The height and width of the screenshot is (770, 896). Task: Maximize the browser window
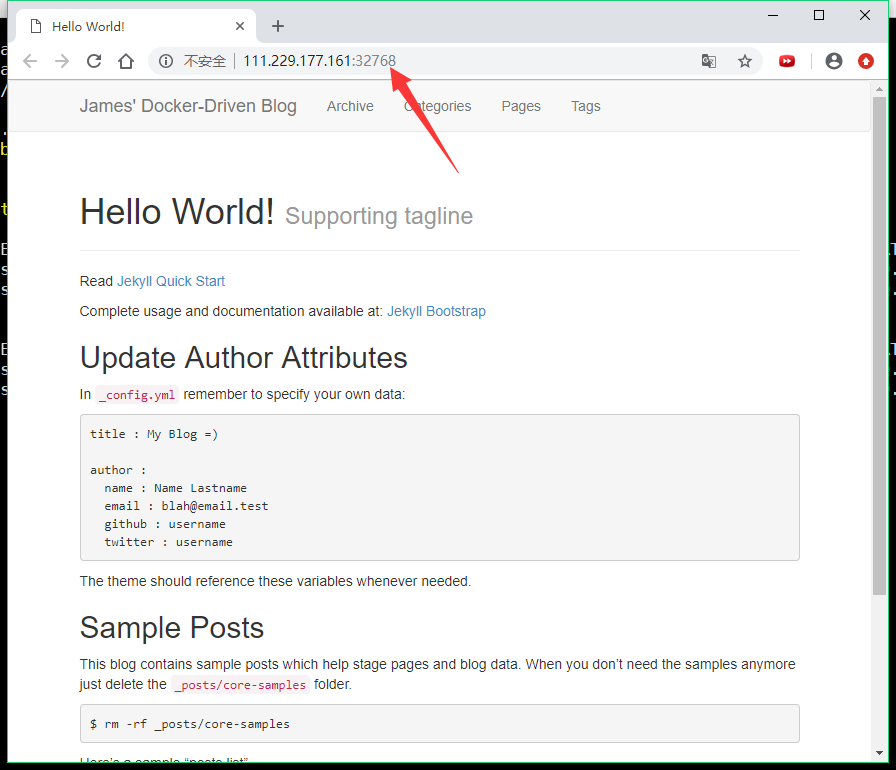coord(819,15)
